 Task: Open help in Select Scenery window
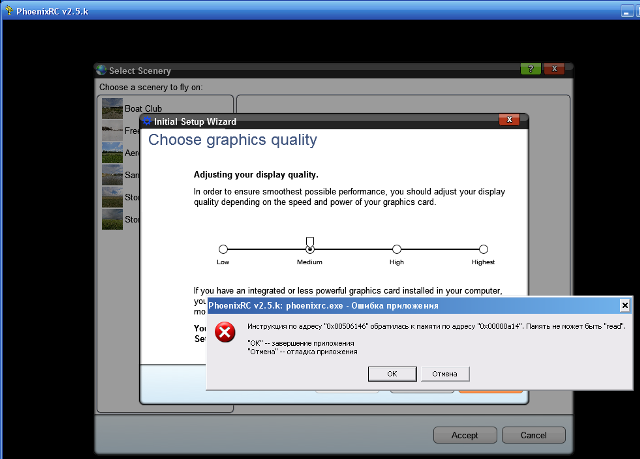tap(531, 69)
